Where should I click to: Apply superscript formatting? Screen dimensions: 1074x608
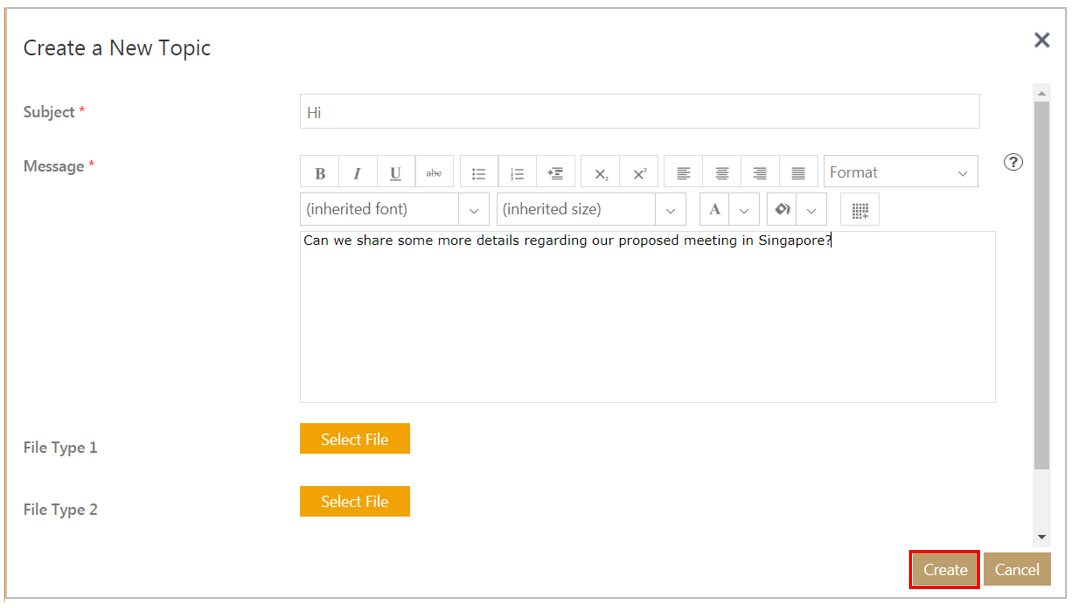click(x=639, y=173)
